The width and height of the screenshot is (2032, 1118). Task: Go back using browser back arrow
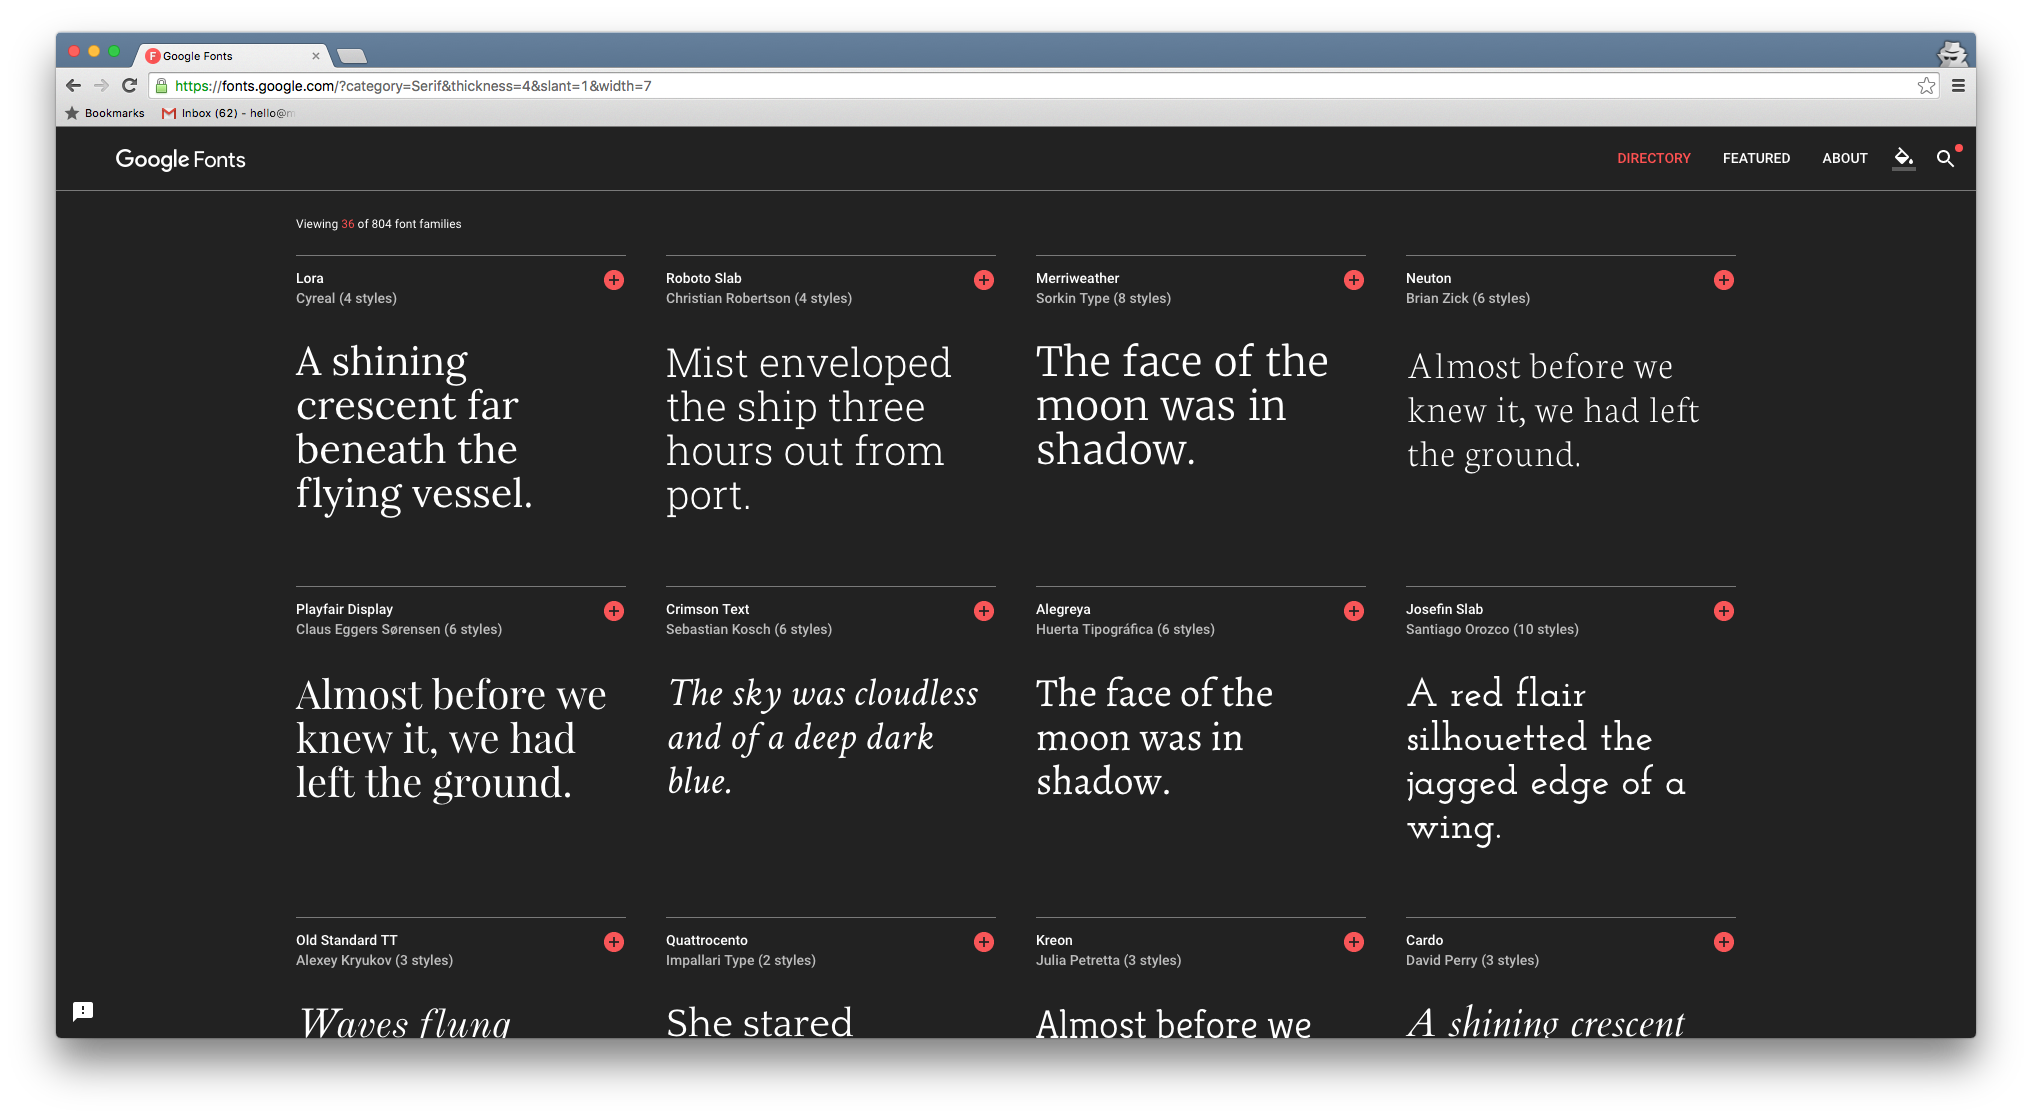[73, 86]
